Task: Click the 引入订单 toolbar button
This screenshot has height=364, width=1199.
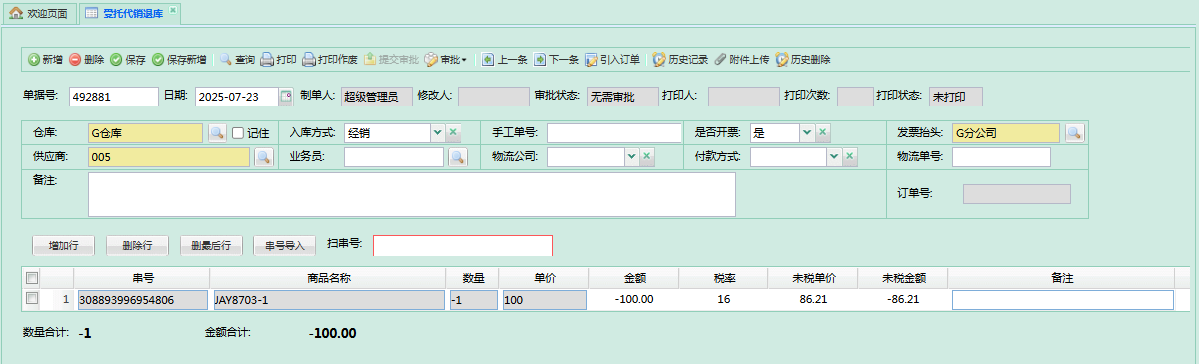Action: click(612, 60)
